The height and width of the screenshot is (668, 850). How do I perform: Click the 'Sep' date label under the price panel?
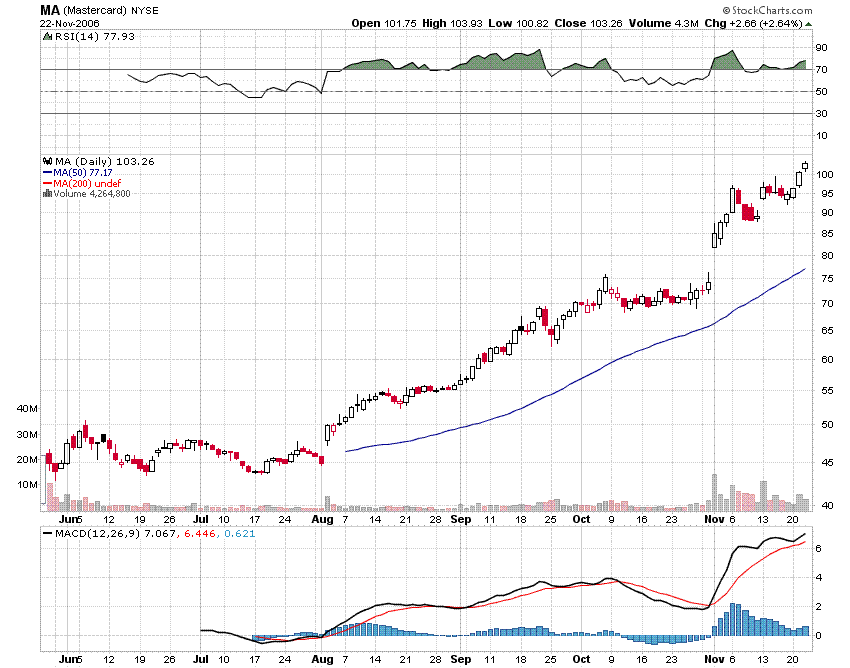pyautogui.click(x=461, y=519)
